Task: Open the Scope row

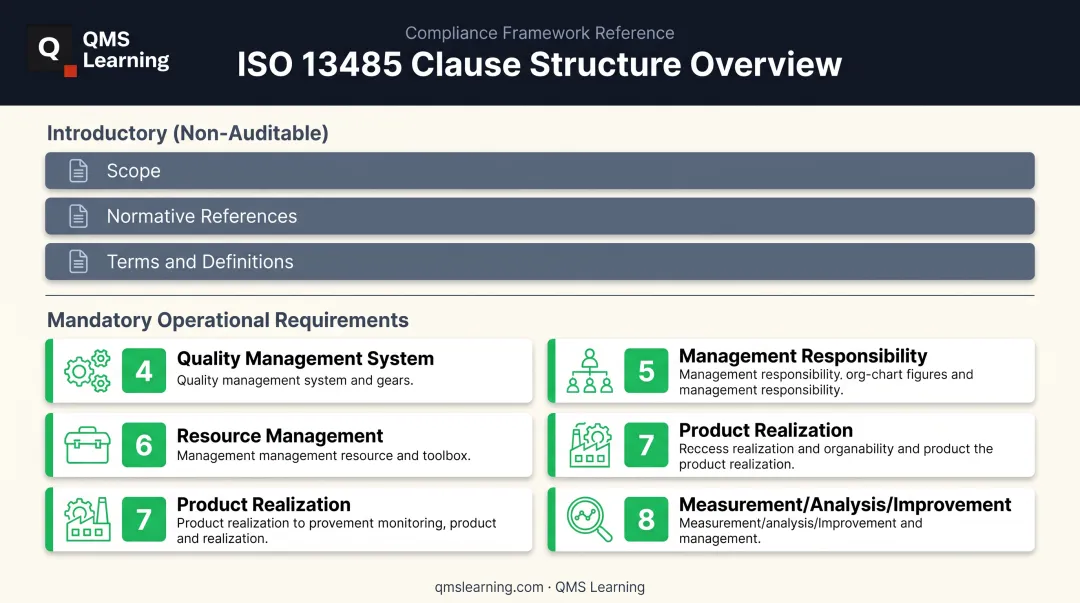Action: (x=540, y=171)
